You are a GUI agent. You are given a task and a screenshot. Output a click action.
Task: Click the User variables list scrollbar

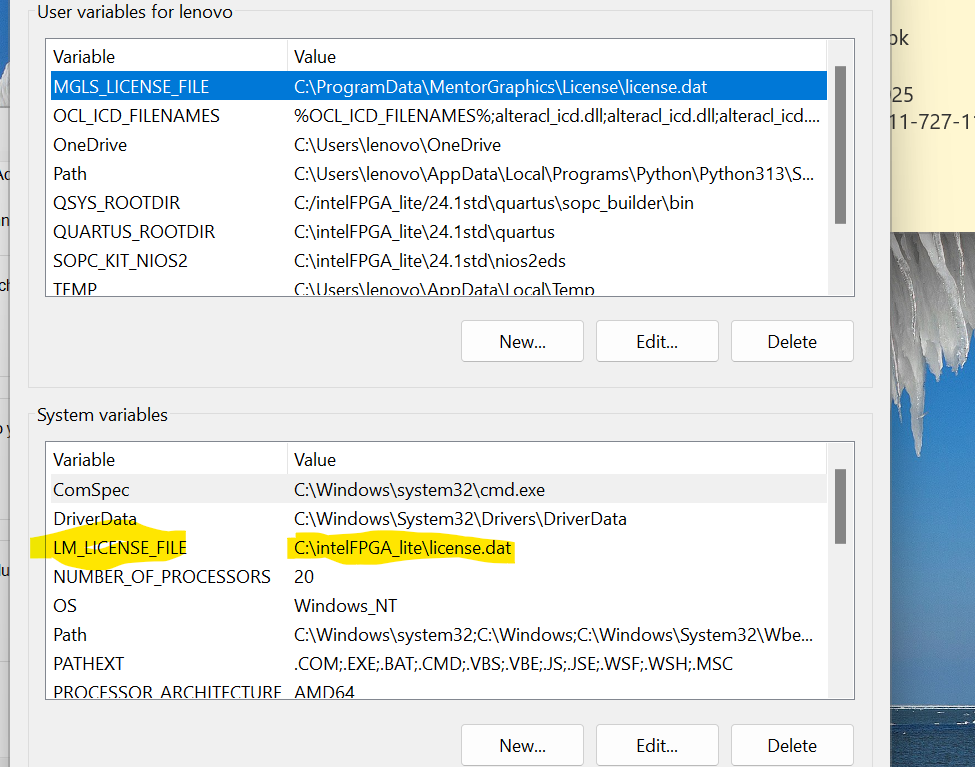point(841,145)
